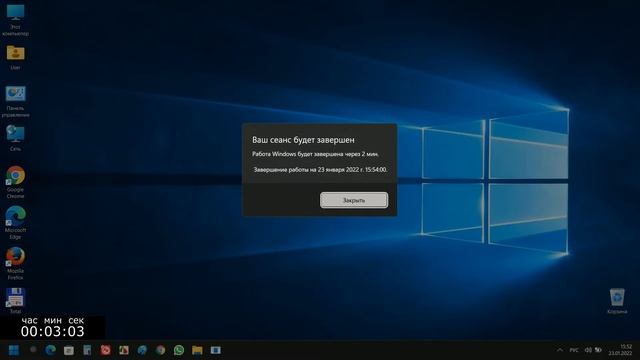The width and height of the screenshot is (640, 360).
Task: Select Google Chrome shortcut on the desktop
Action: point(16,182)
